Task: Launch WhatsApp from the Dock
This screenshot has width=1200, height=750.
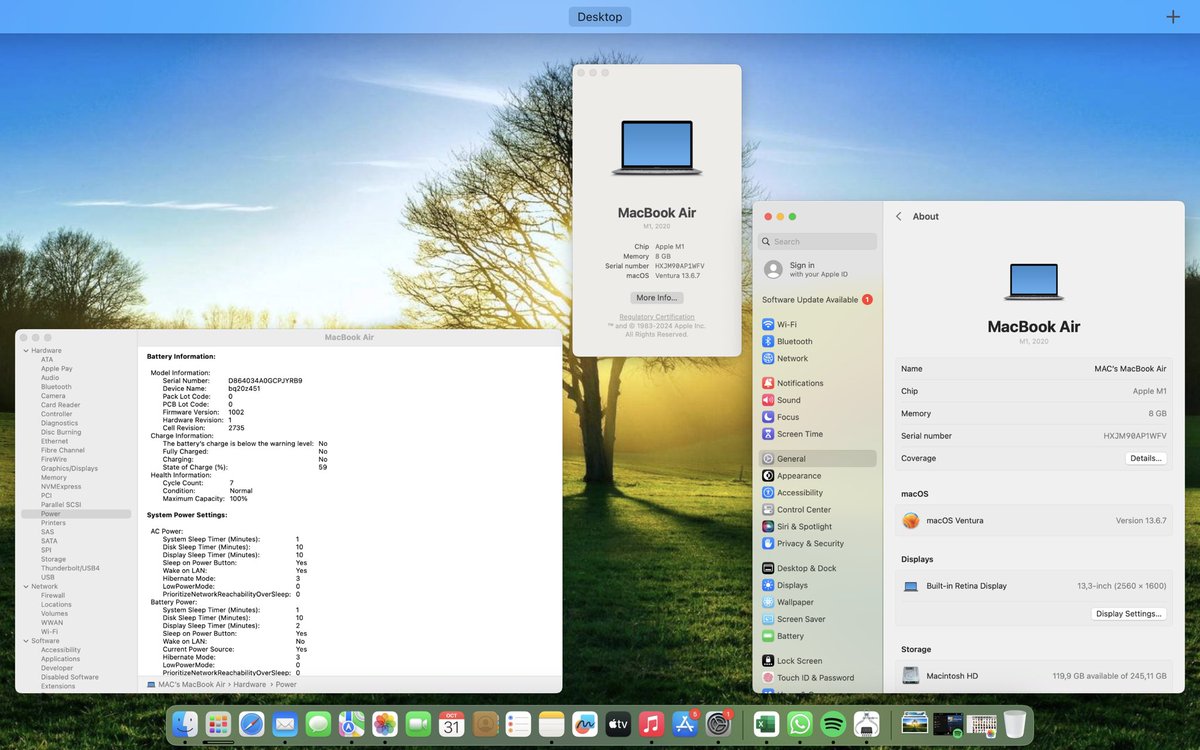Action: pos(799,724)
